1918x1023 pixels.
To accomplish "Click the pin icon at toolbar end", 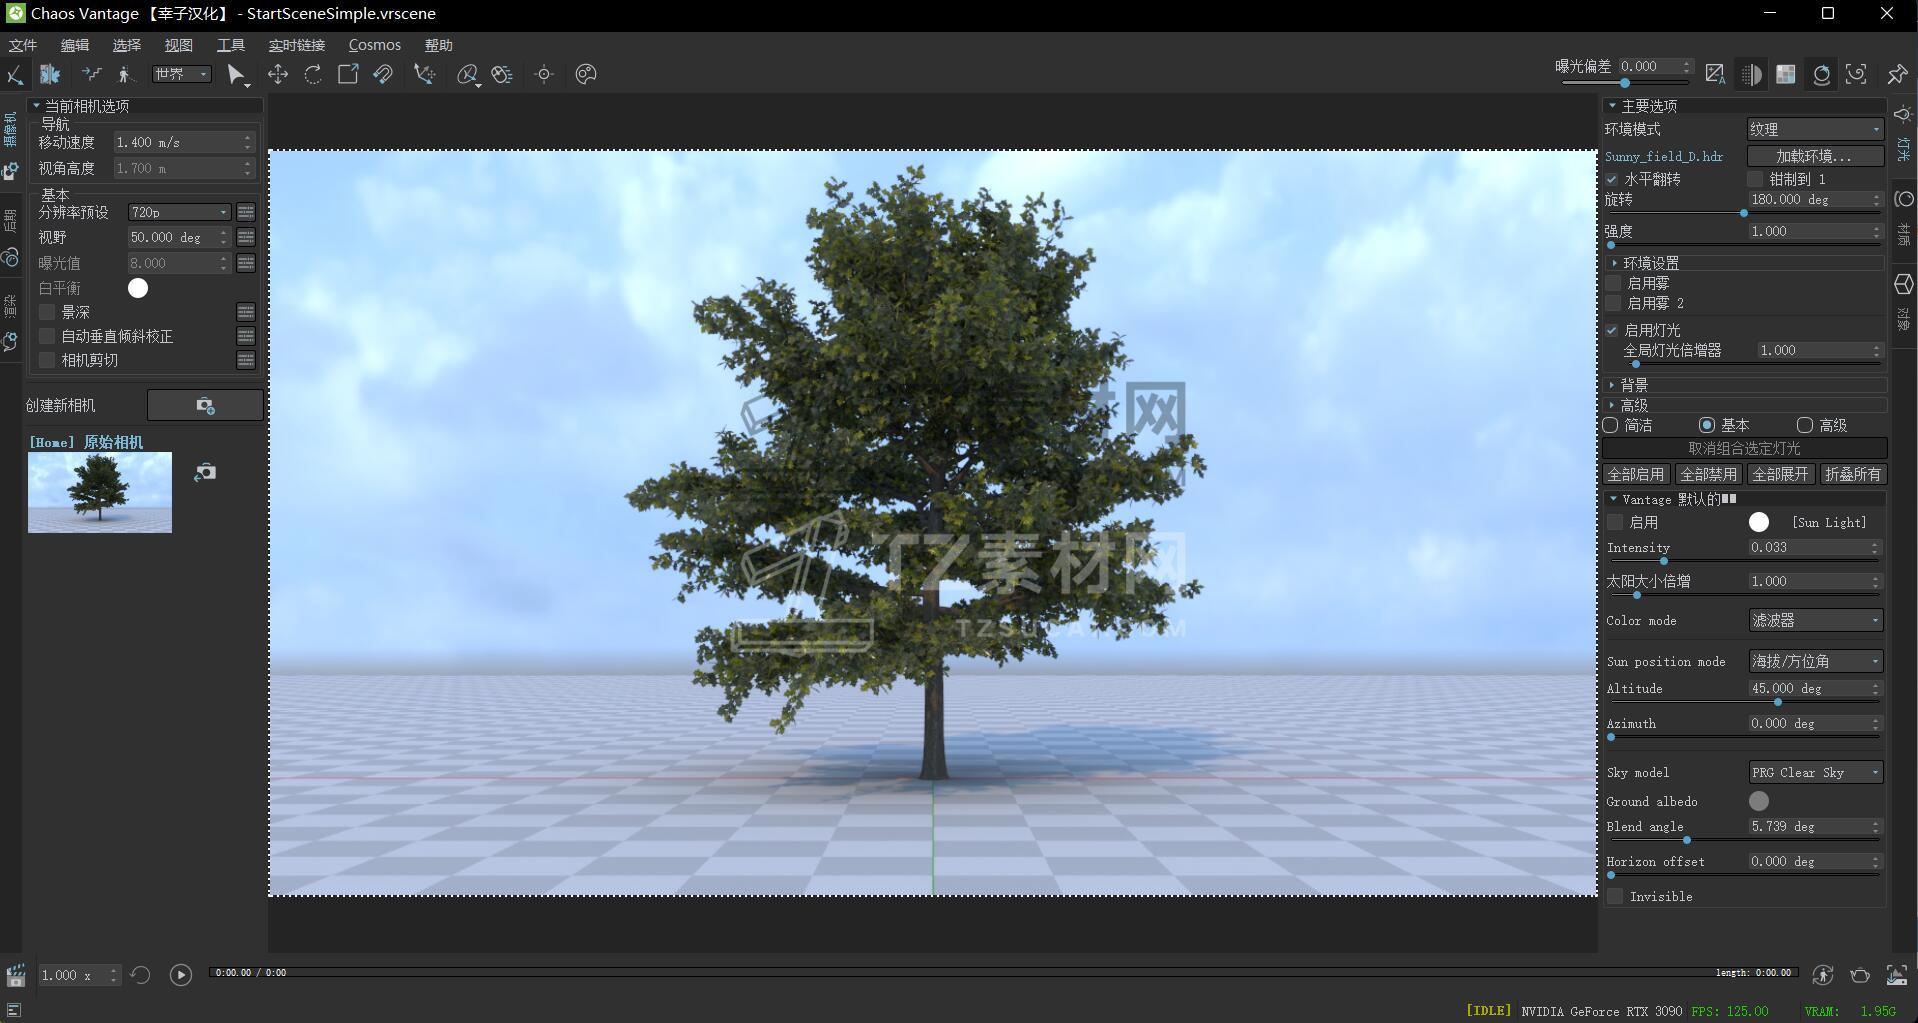I will [x=1897, y=74].
